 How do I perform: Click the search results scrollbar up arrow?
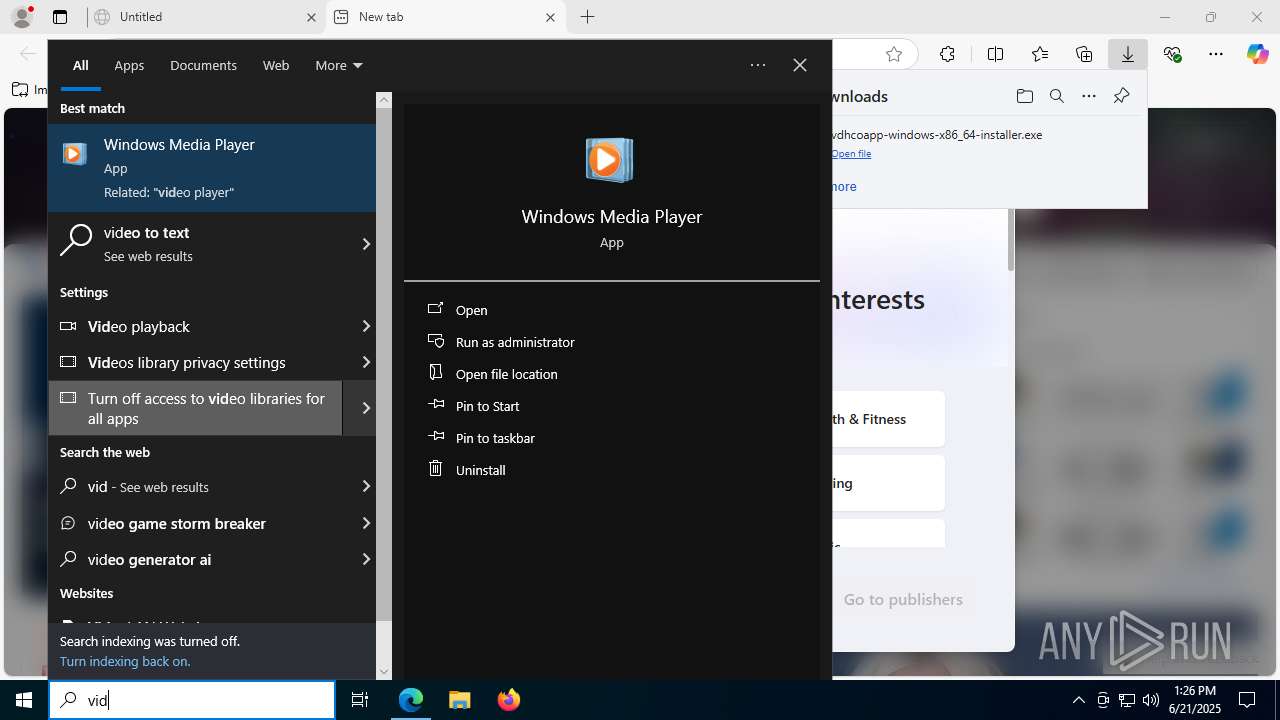click(x=384, y=100)
